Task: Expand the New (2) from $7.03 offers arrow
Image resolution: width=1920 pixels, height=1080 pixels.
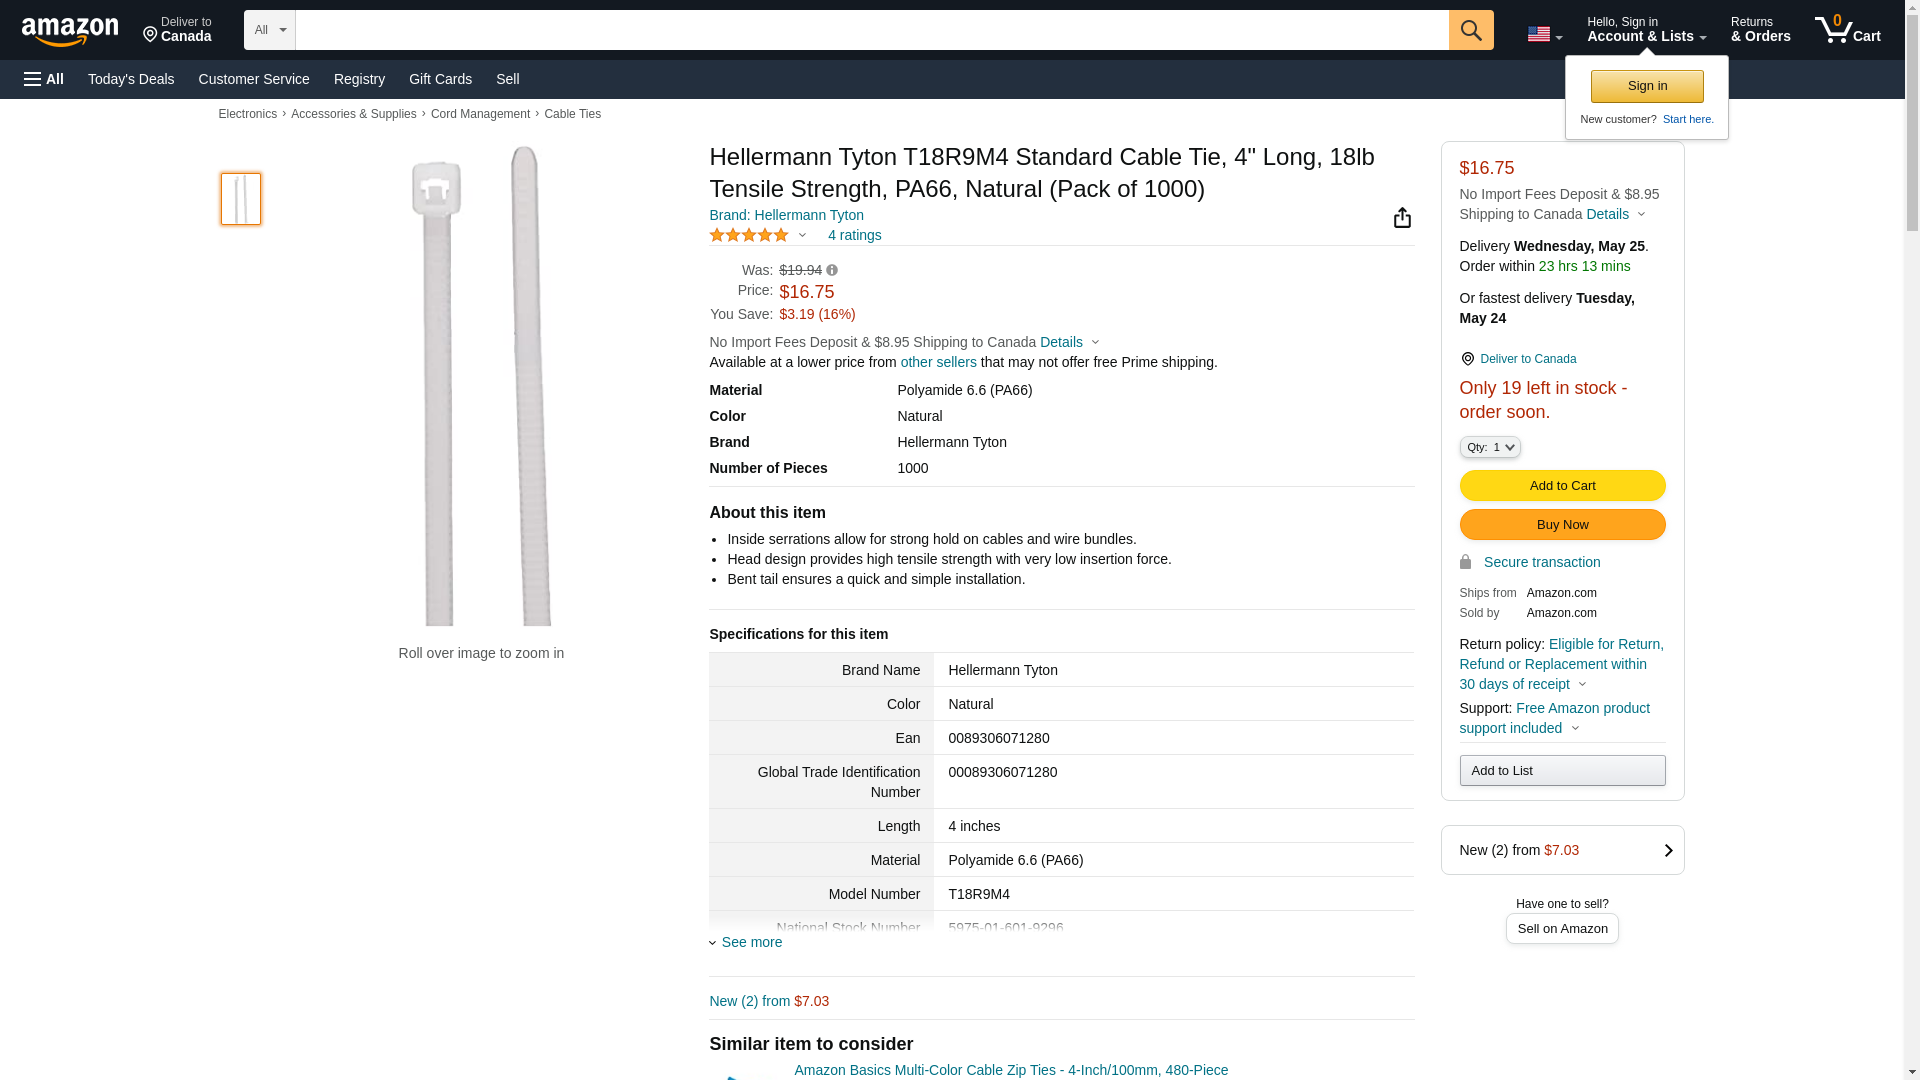Action: 1668,850
